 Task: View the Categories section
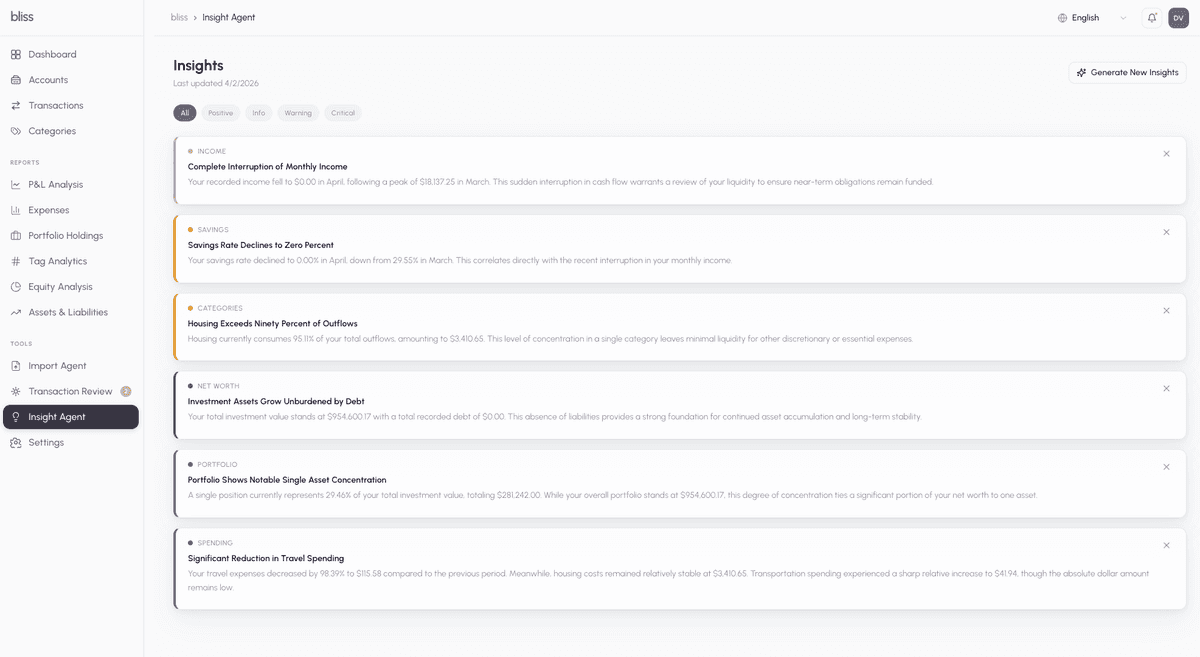[x=49, y=130]
